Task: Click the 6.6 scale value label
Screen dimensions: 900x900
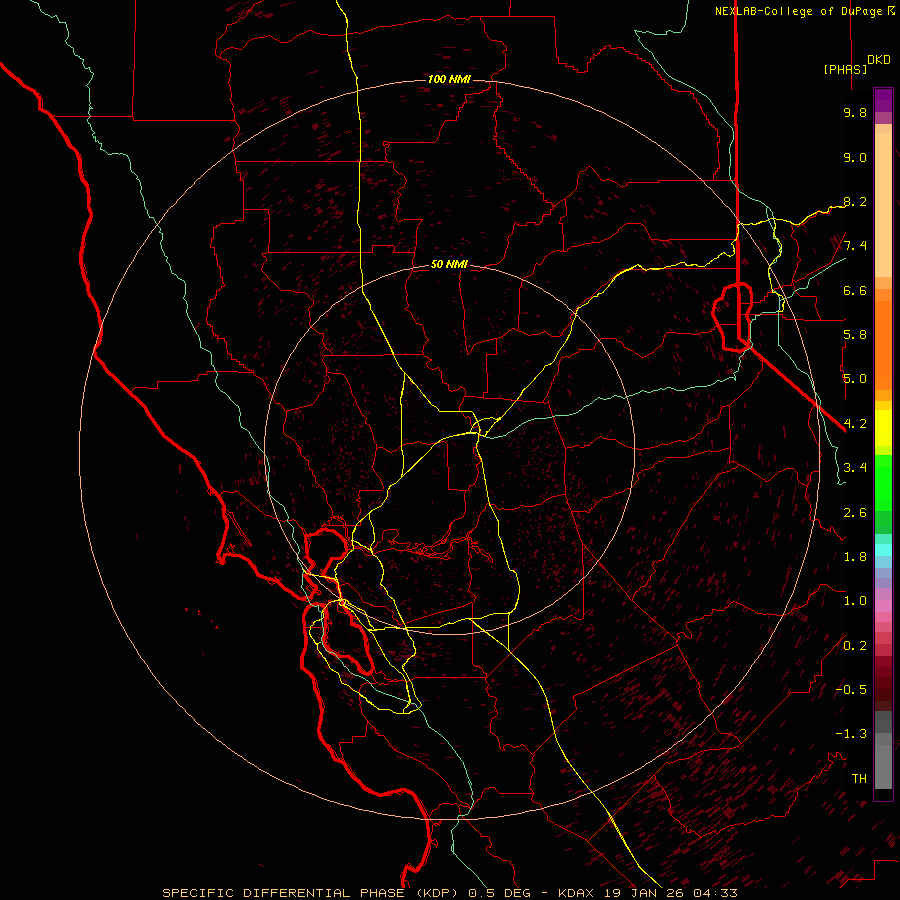Action: point(855,290)
